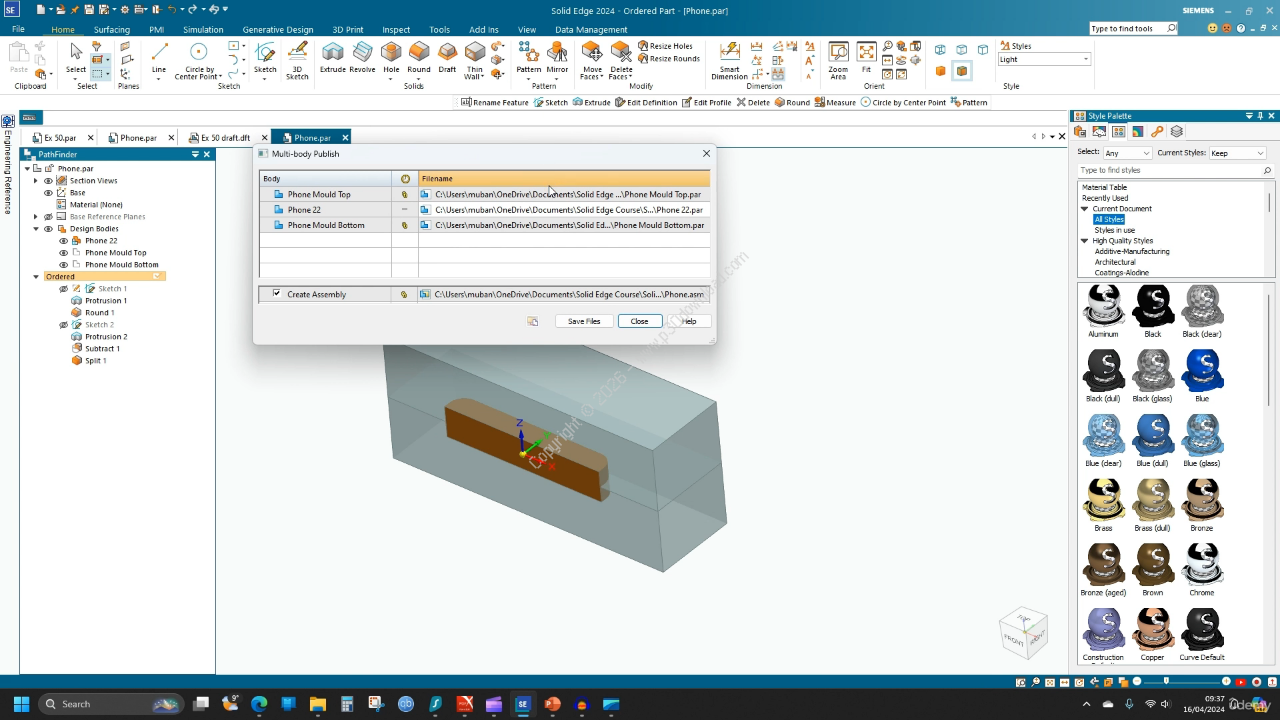Open the Surfacing ribbon tab
1280x720 pixels.
click(x=112, y=30)
